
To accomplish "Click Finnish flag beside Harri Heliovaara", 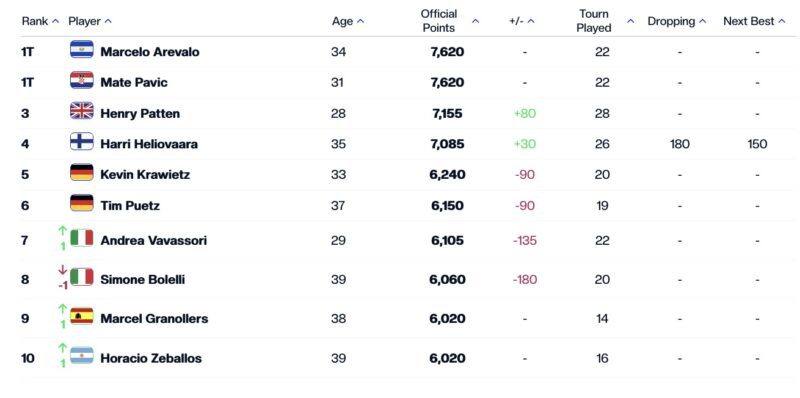I will click(82, 141).
